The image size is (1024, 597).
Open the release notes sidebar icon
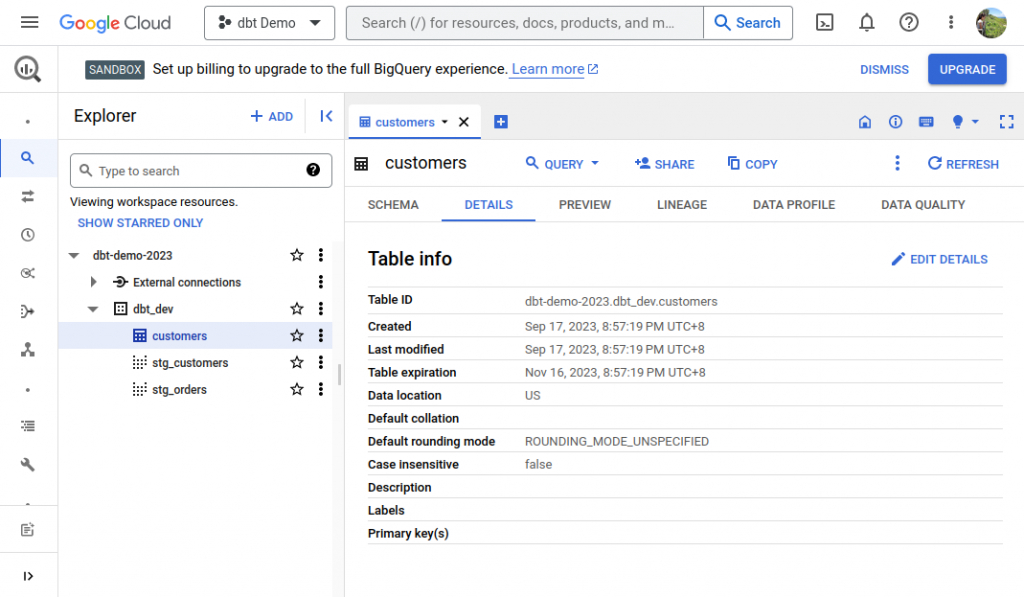[x=27, y=530]
